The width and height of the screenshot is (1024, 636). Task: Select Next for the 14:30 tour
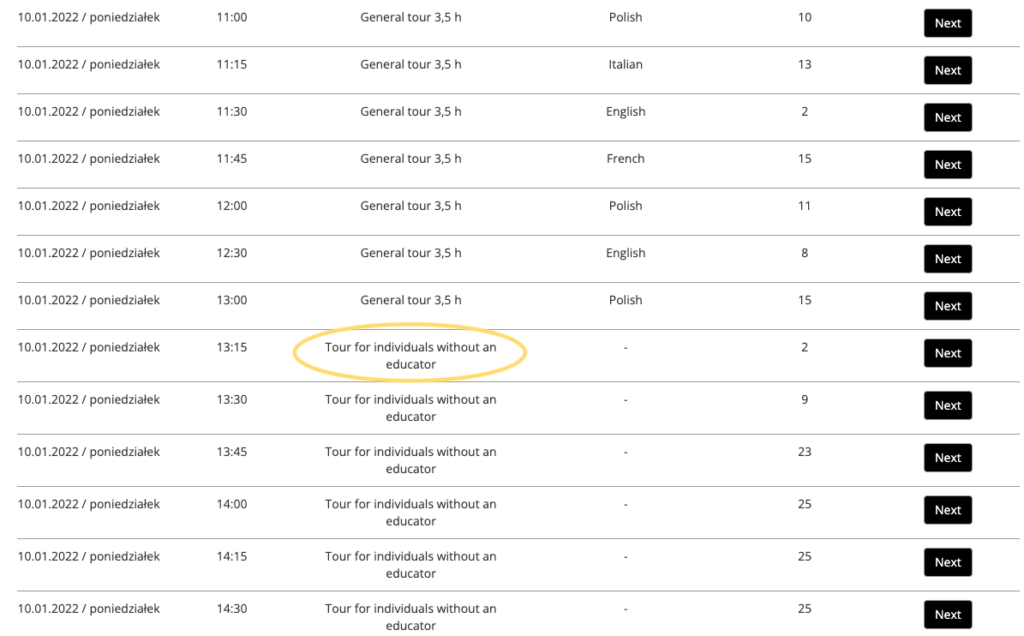click(x=947, y=614)
